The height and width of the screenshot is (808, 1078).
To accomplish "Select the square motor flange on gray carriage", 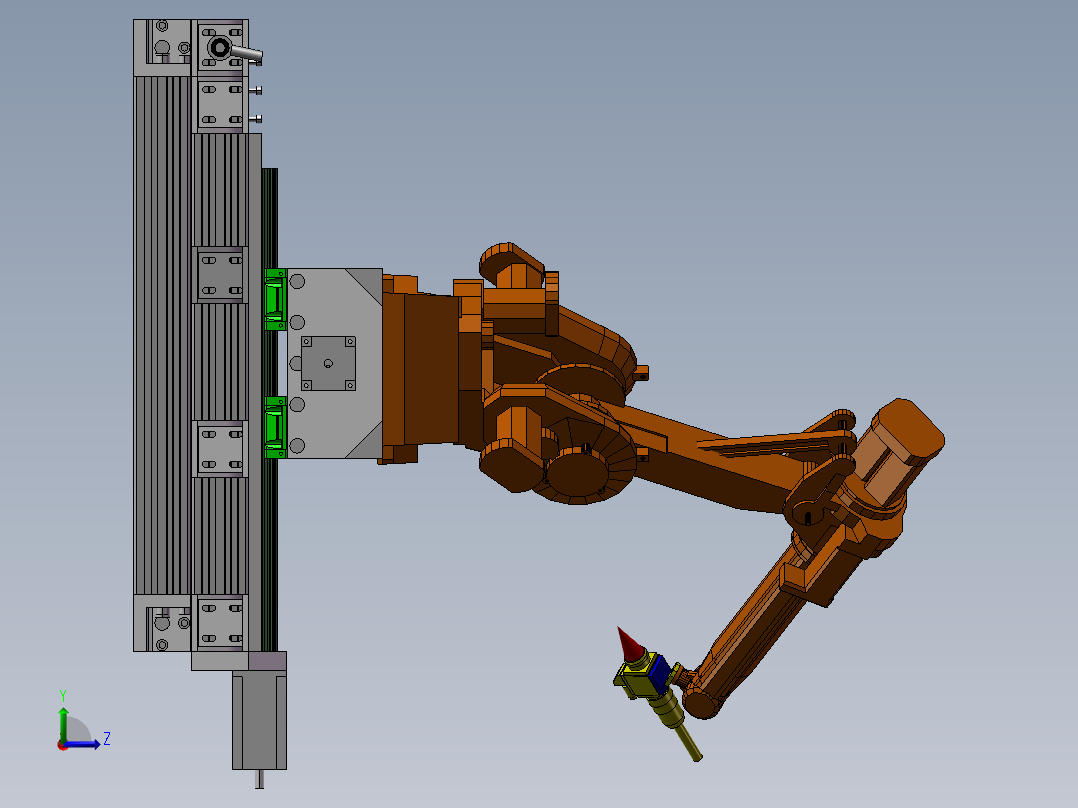I will coord(328,364).
